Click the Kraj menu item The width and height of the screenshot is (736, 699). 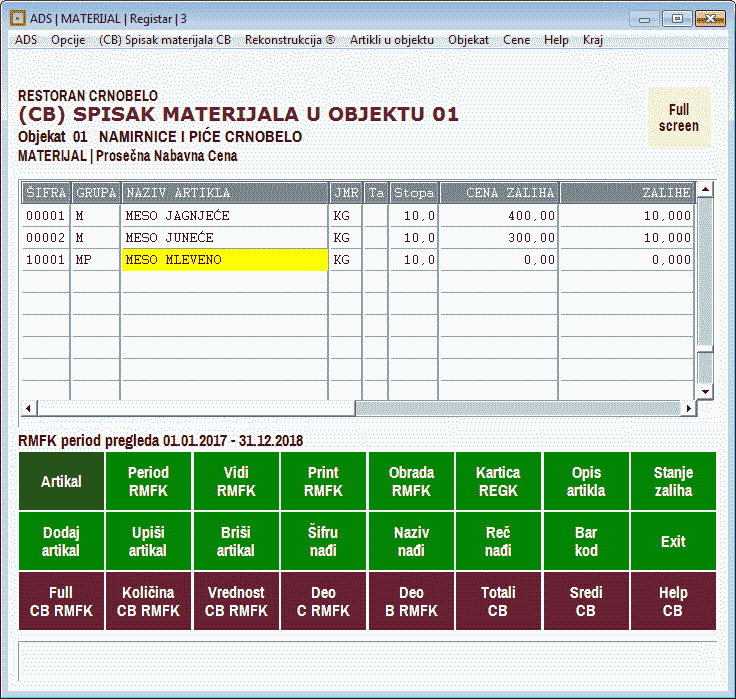592,40
